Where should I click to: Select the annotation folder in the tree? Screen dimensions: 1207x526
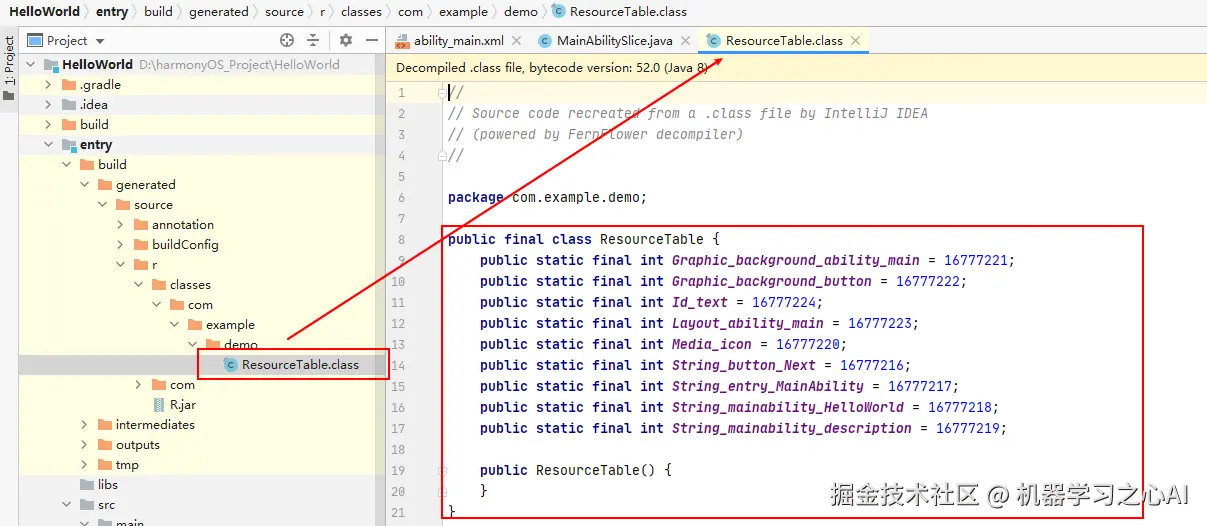(183, 225)
